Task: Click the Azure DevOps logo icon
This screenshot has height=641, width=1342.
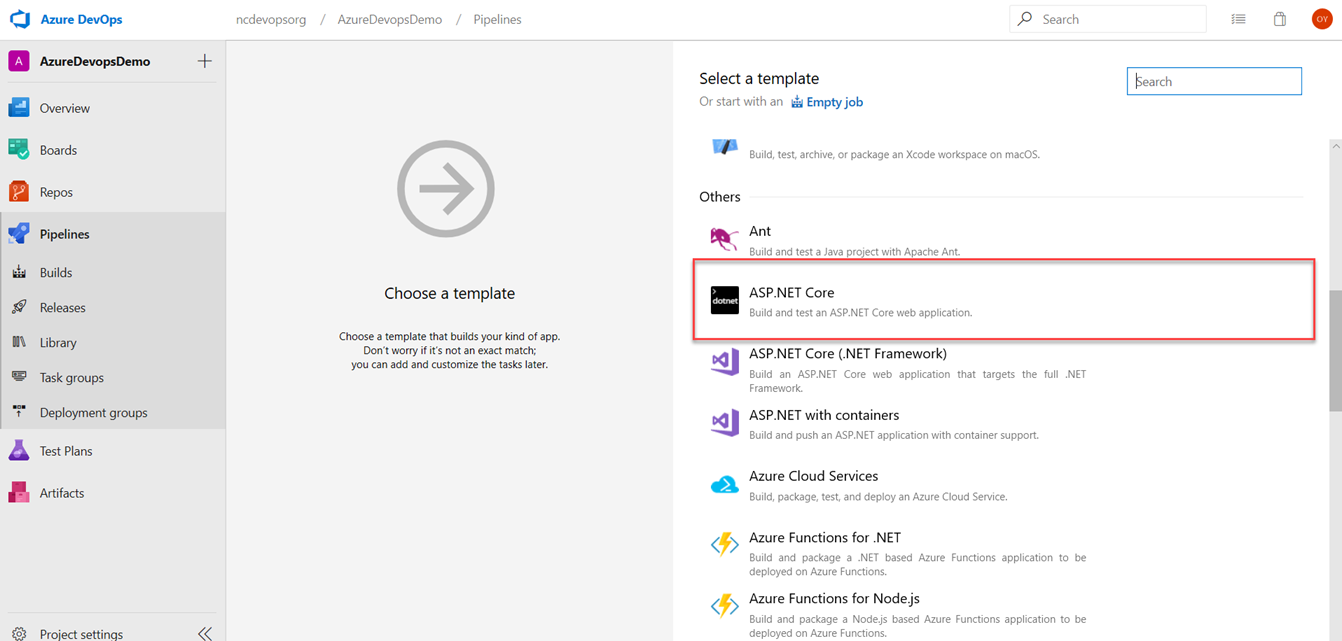Action: (x=20, y=19)
